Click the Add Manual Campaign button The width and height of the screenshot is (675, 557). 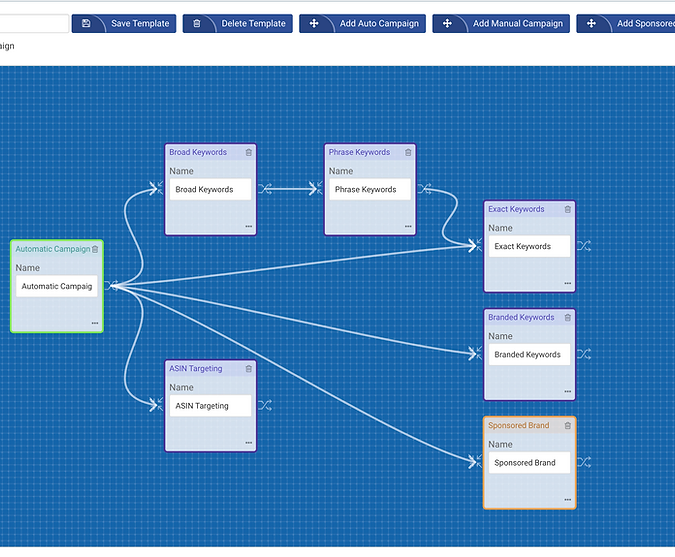click(501, 23)
